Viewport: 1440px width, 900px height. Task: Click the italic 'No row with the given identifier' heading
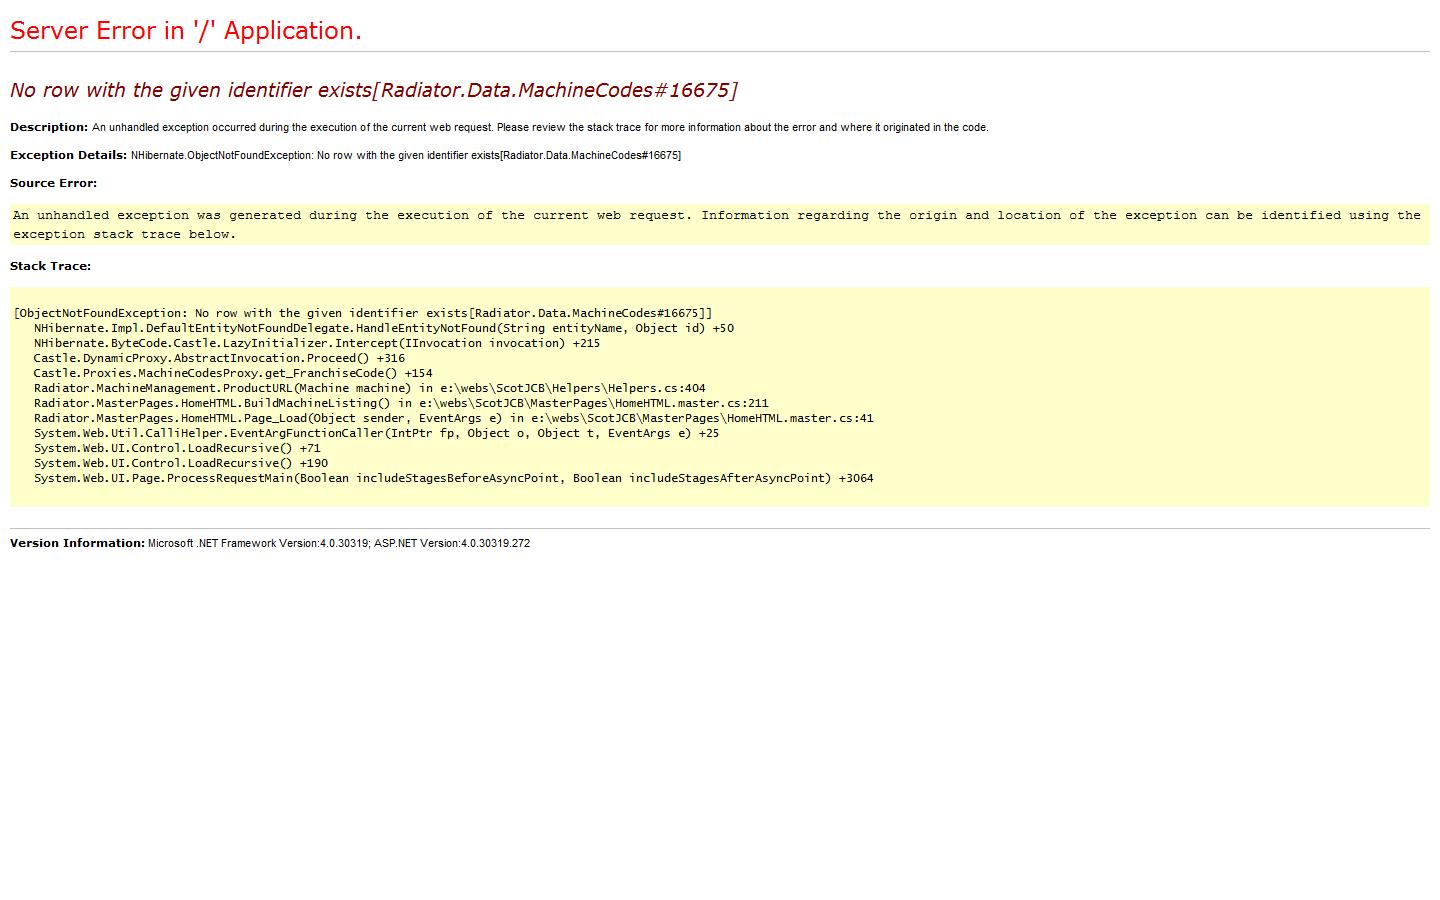coord(373,90)
